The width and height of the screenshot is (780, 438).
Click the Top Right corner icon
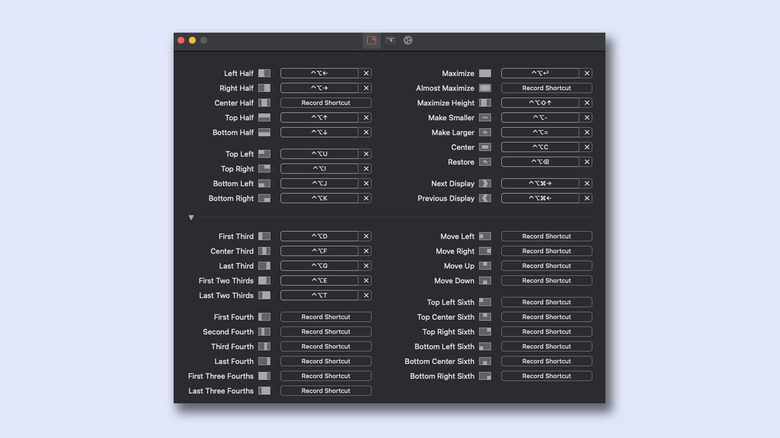[264, 169]
